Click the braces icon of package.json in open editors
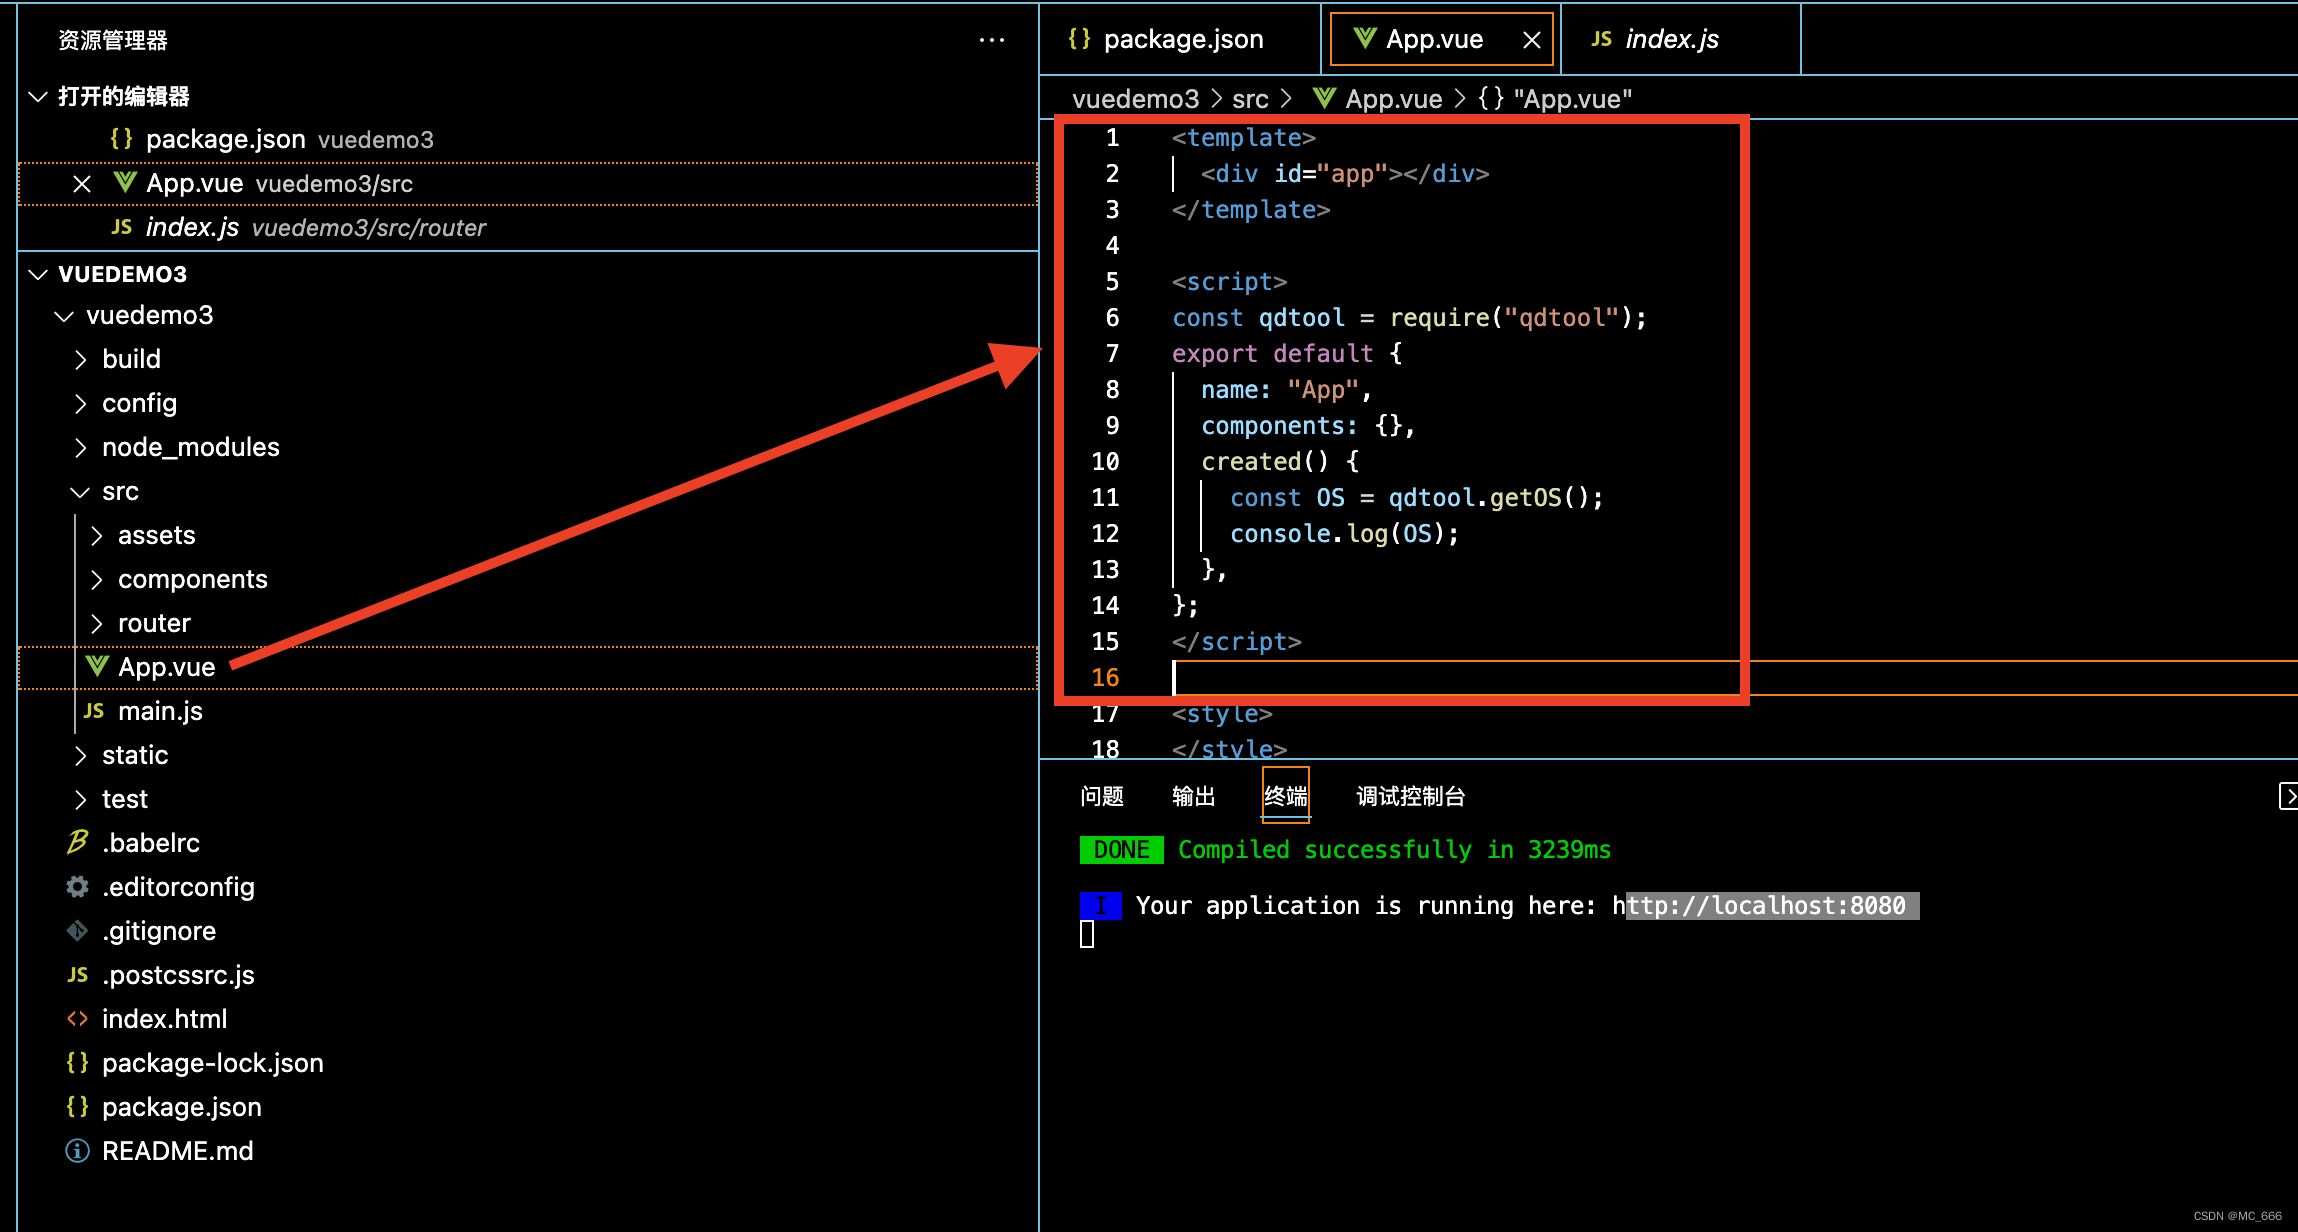 pyautogui.click(x=121, y=139)
